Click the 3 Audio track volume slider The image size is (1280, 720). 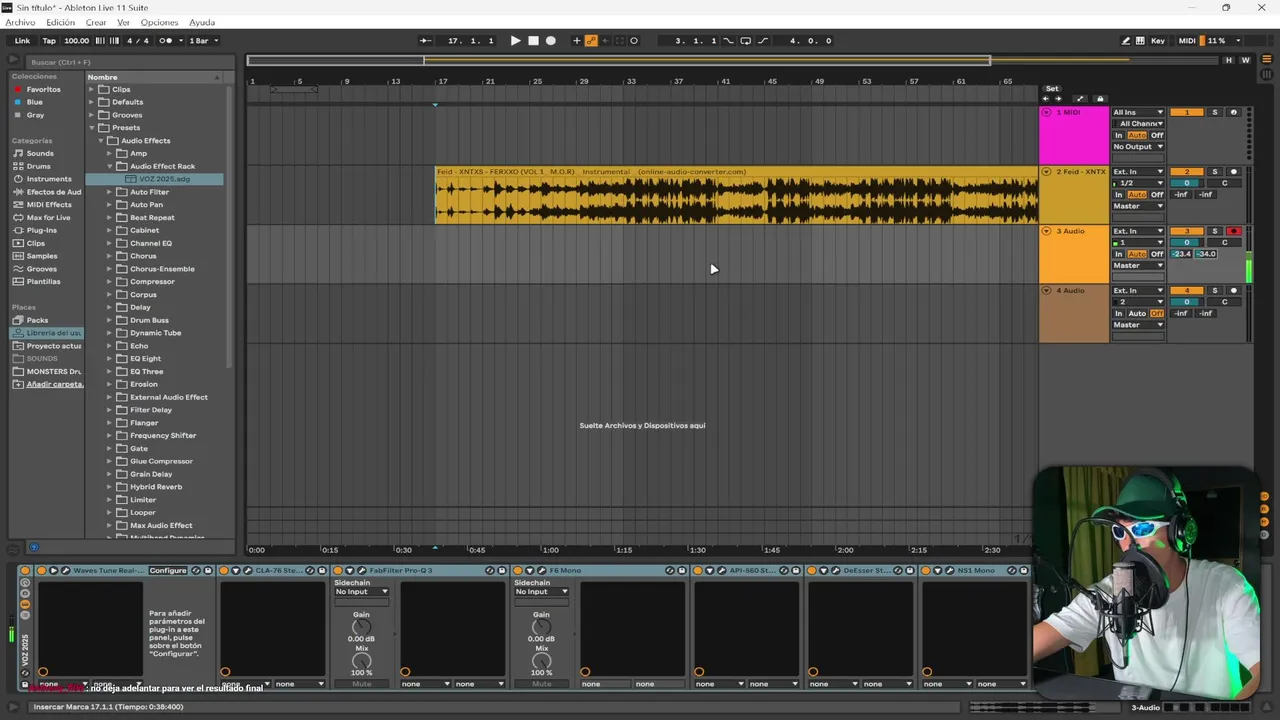[x=1187, y=243]
